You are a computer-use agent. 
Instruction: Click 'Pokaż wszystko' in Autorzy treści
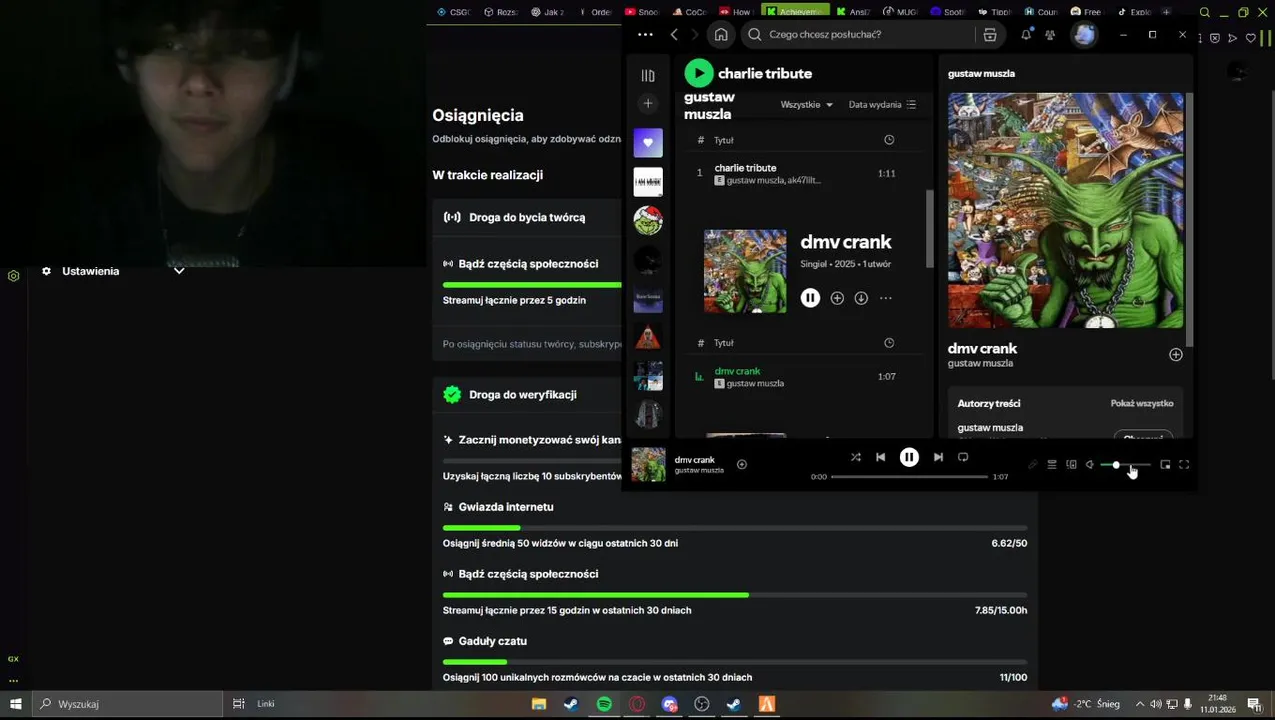click(1142, 403)
